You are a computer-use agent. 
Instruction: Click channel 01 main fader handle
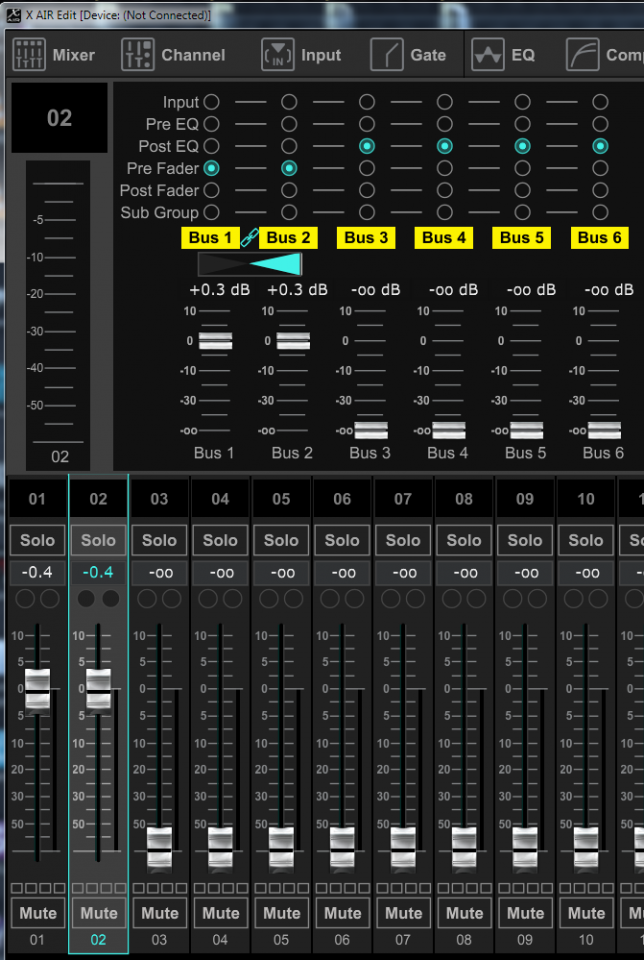[37, 692]
